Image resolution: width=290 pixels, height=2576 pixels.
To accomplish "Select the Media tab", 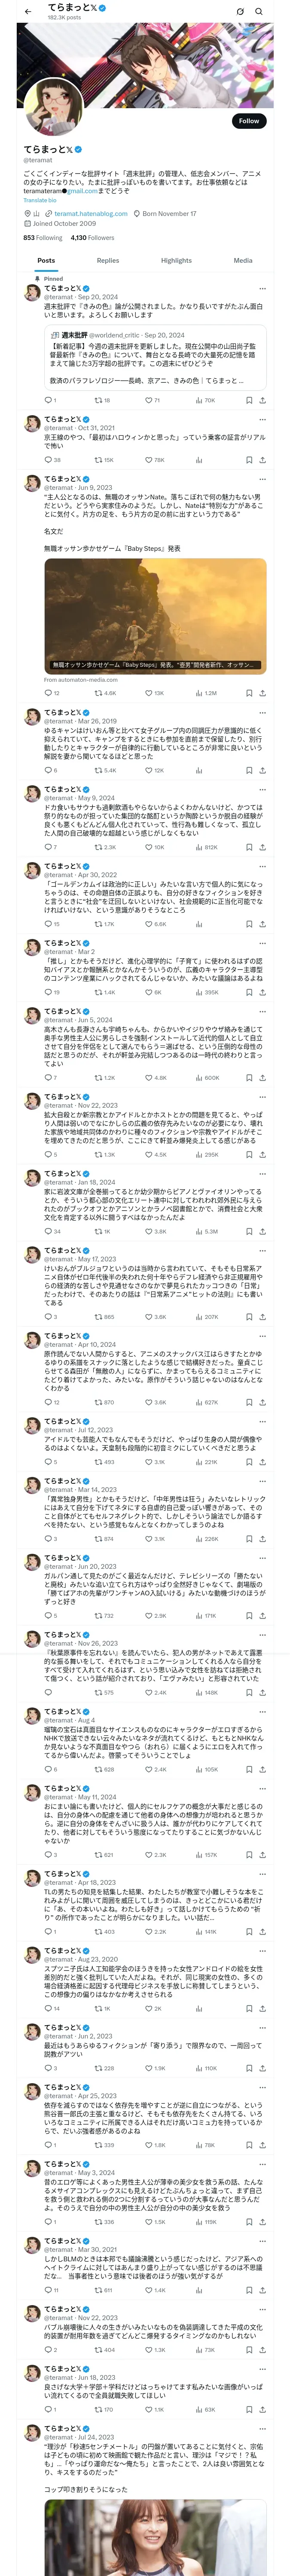I will pyautogui.click(x=243, y=260).
